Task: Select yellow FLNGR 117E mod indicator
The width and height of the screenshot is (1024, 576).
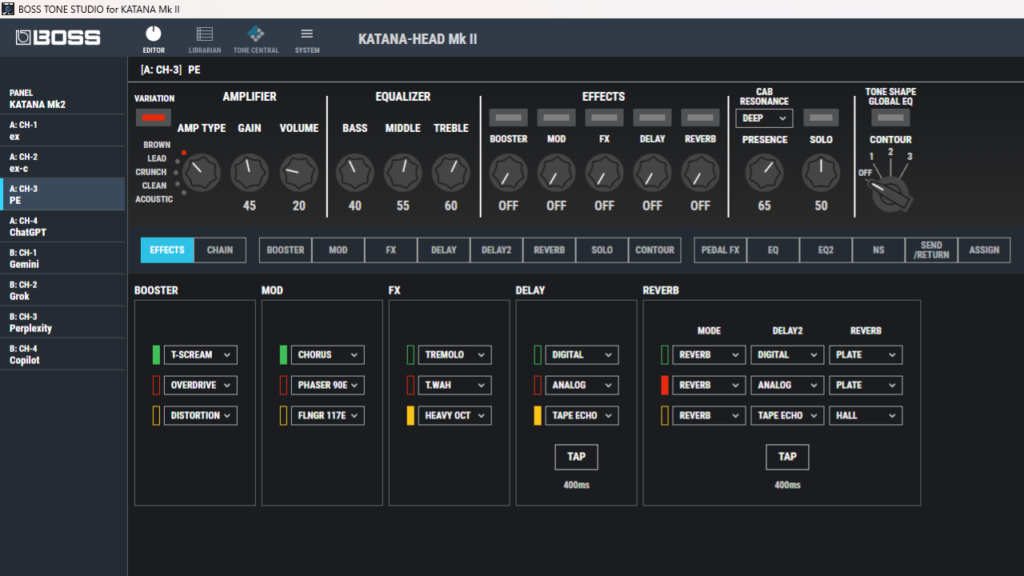Action: click(283, 415)
